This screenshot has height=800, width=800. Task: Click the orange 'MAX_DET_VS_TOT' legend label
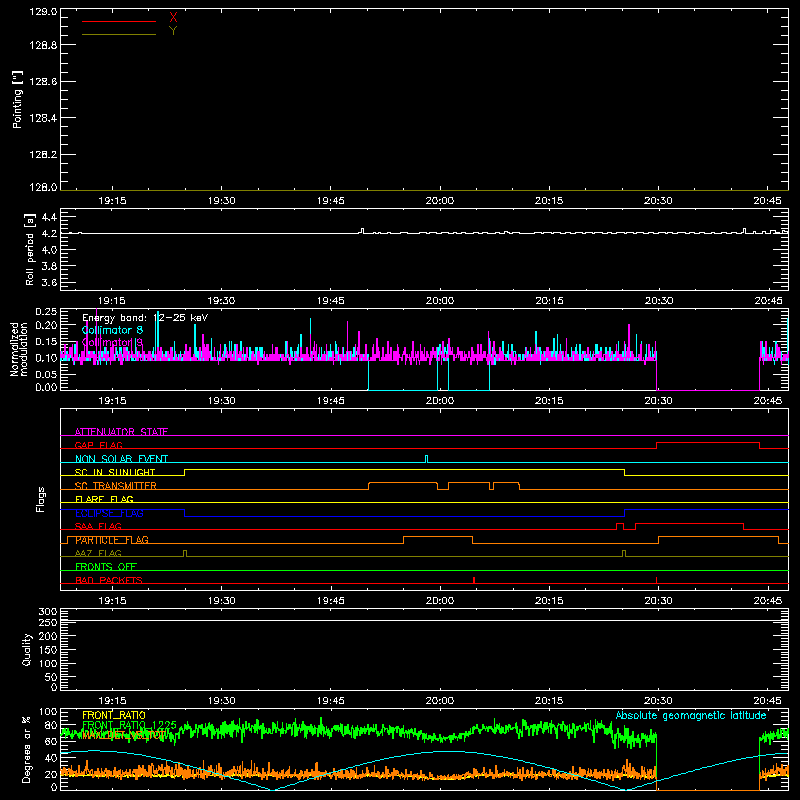[124, 735]
